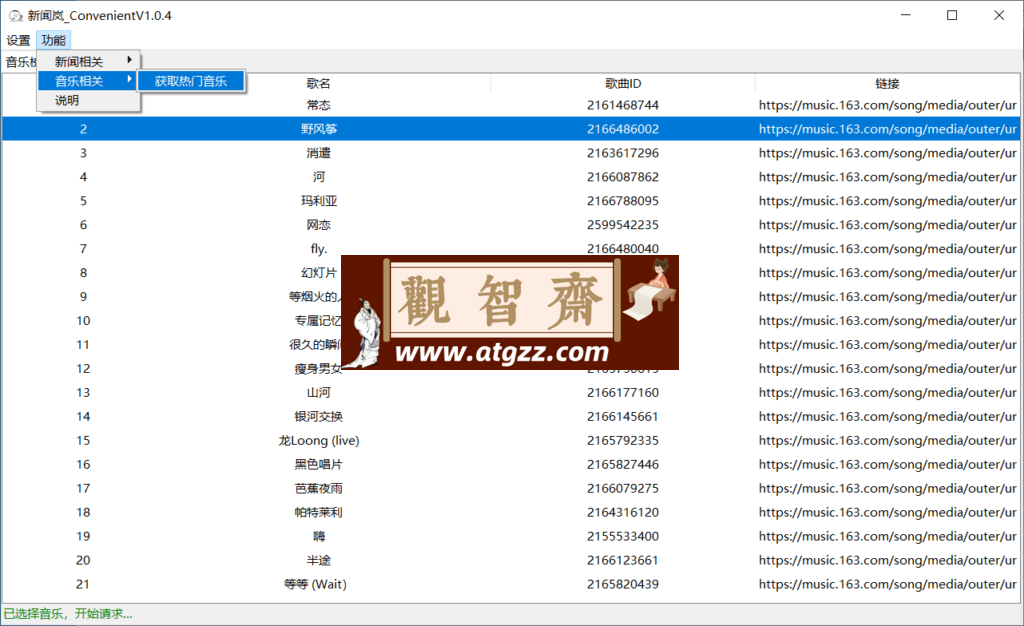Click the 链接 column header
This screenshot has width=1024, height=626.
pos(888,84)
